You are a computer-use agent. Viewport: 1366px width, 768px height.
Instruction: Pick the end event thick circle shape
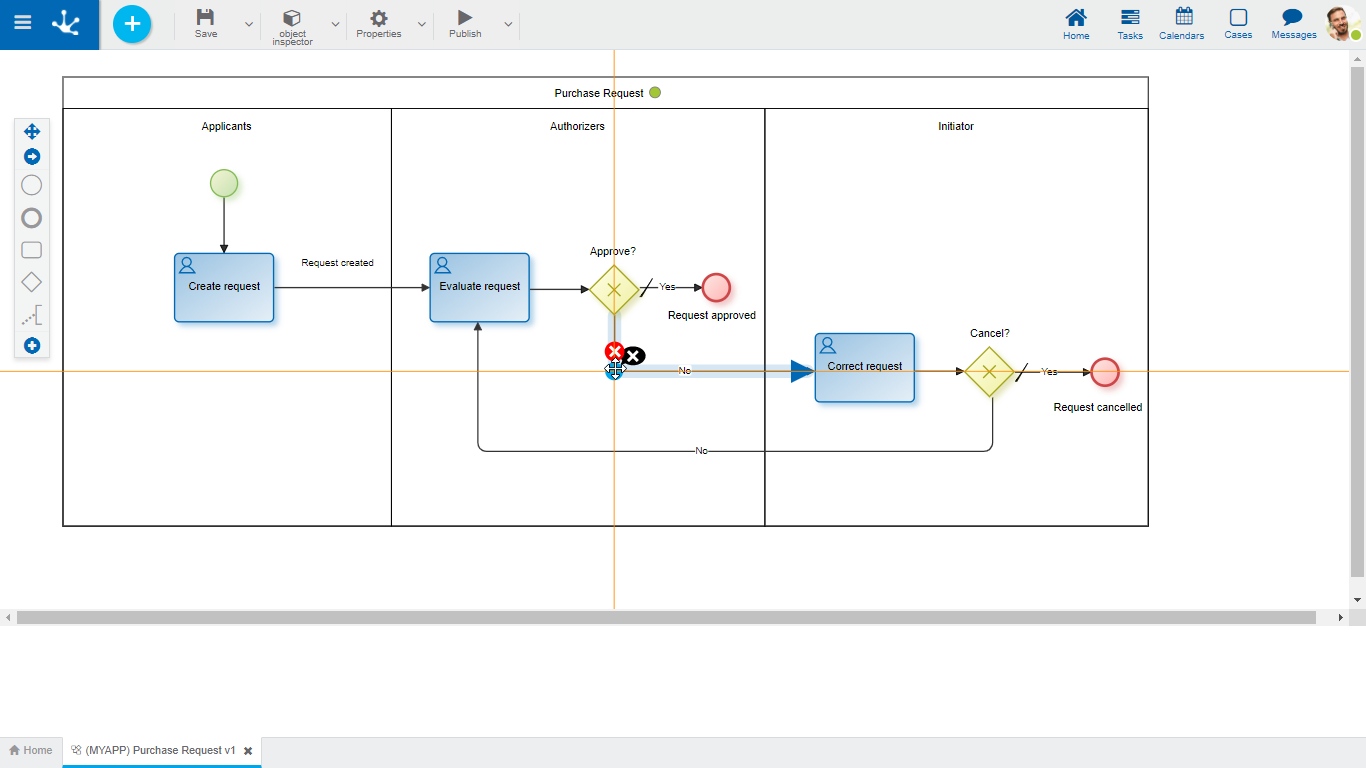(32, 218)
